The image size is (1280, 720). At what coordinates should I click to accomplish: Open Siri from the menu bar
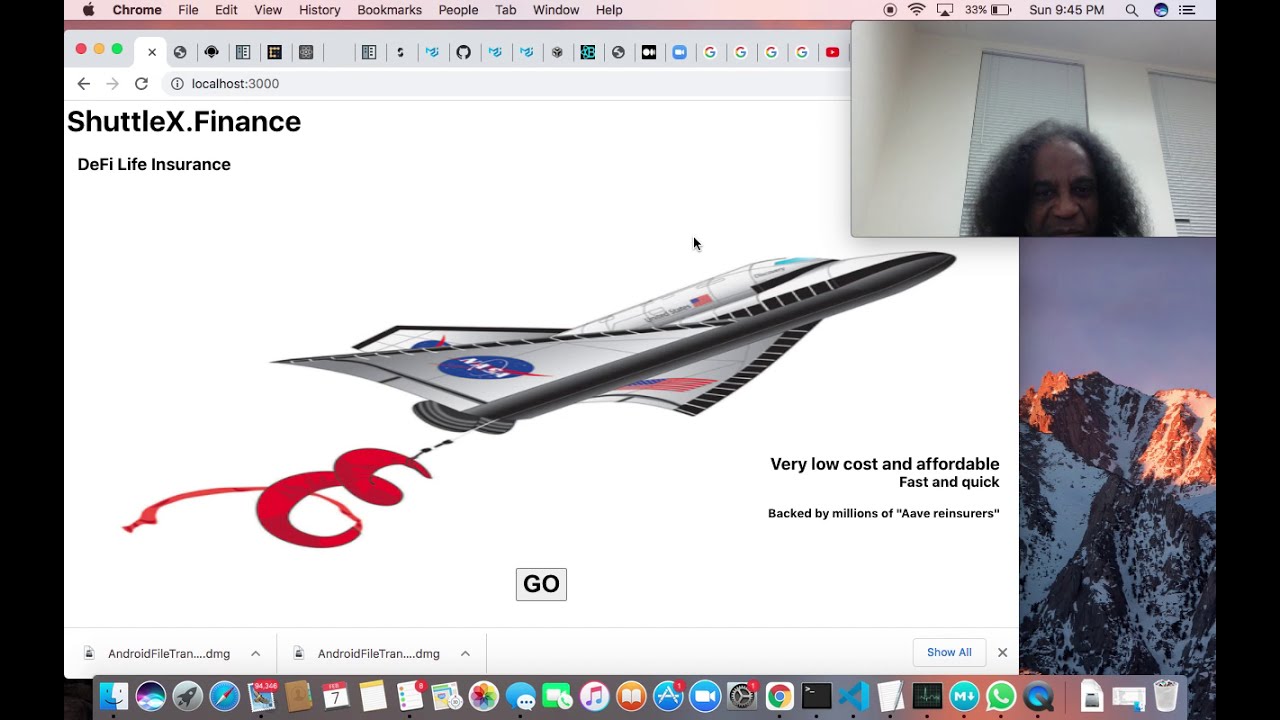(x=1161, y=10)
